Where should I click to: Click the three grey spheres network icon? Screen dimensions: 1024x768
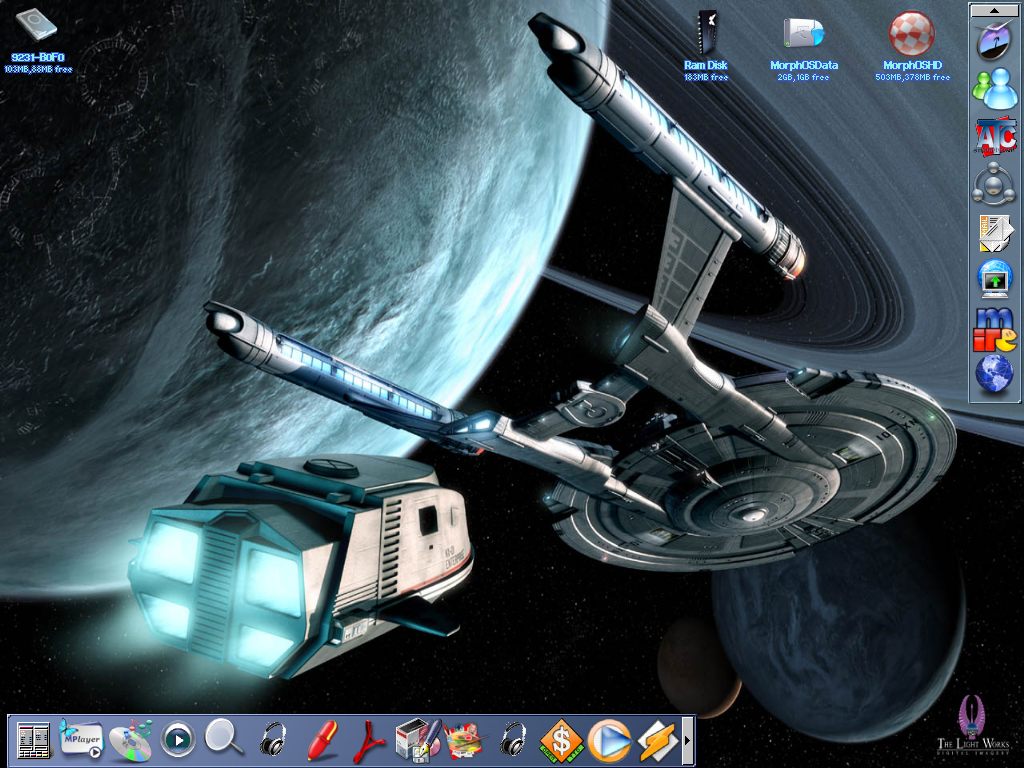click(x=993, y=184)
